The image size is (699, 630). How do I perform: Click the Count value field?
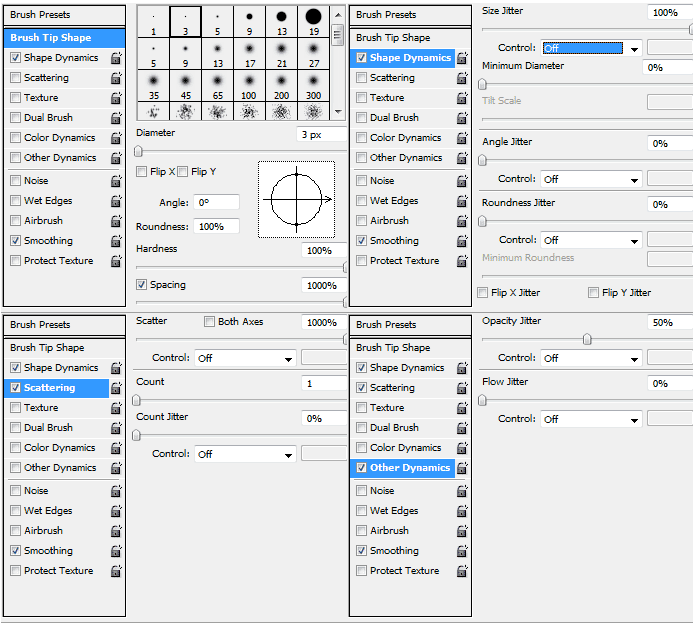point(324,384)
